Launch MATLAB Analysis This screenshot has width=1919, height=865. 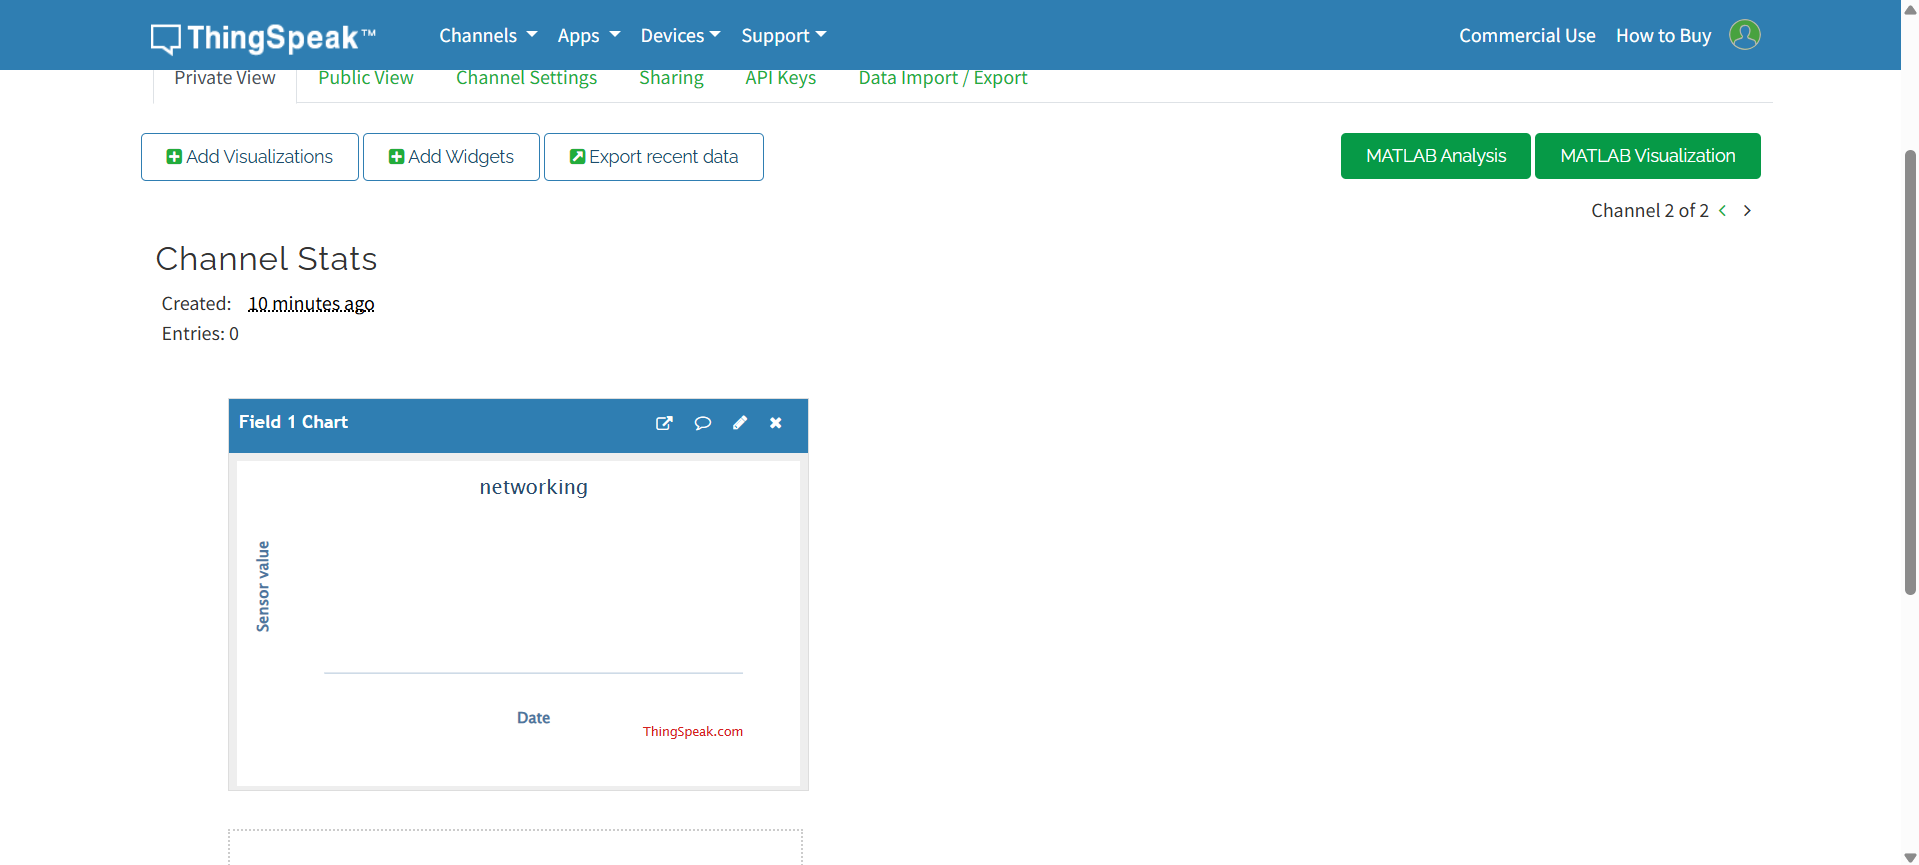click(x=1436, y=156)
